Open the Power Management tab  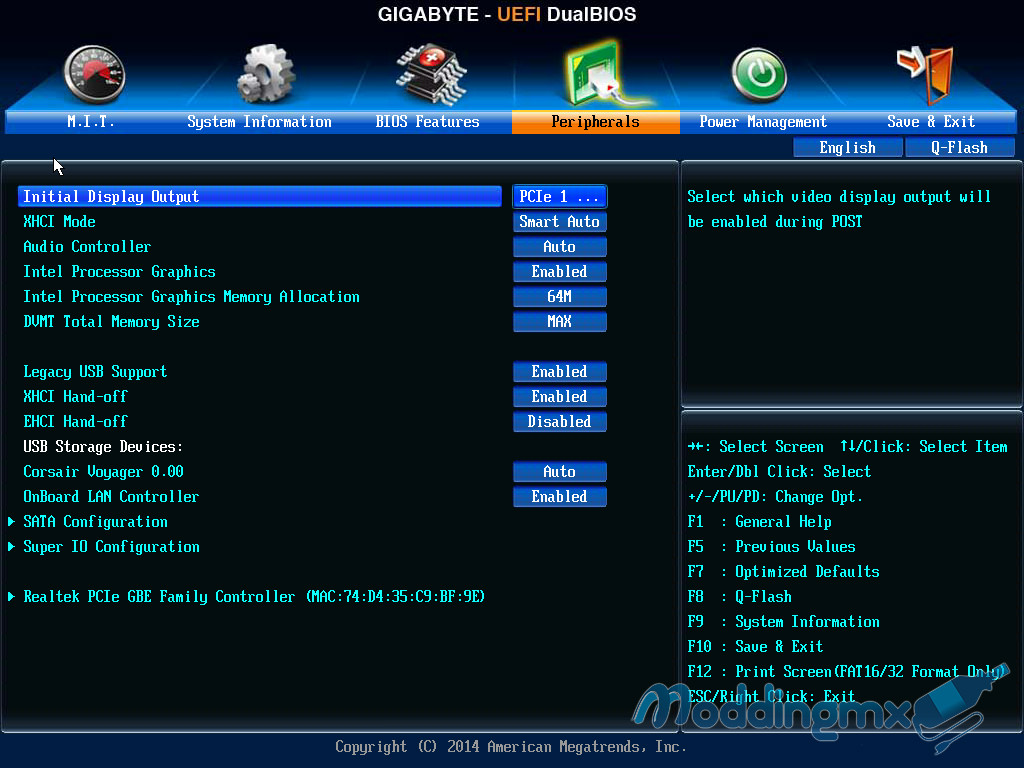click(x=763, y=121)
